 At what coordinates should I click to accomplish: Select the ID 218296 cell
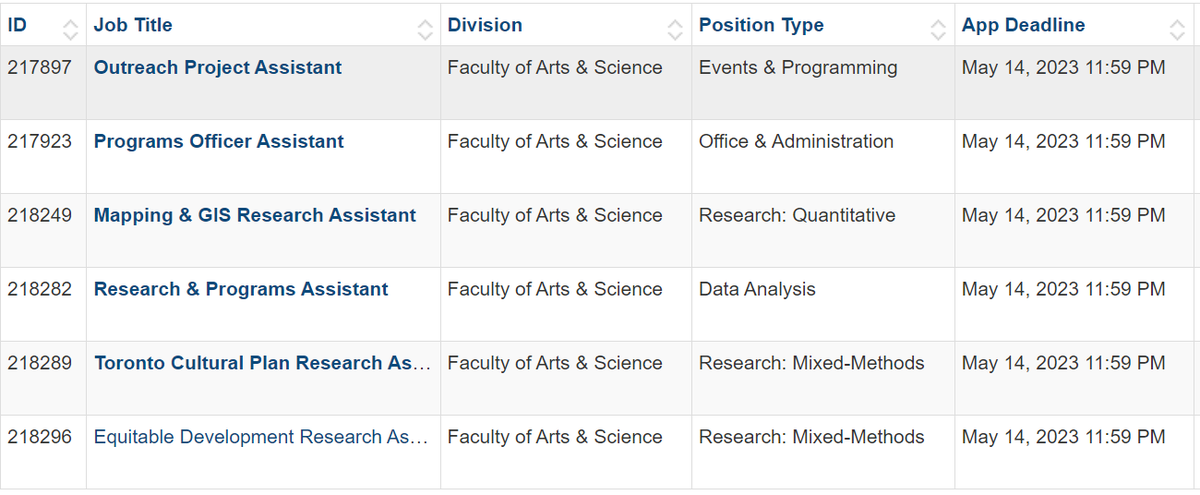[40, 438]
